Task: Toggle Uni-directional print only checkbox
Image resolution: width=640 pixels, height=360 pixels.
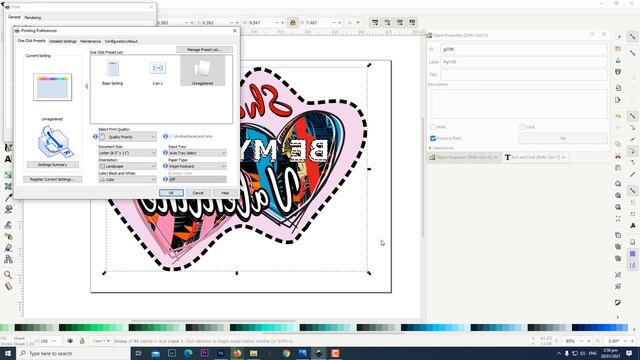Action: [171, 136]
